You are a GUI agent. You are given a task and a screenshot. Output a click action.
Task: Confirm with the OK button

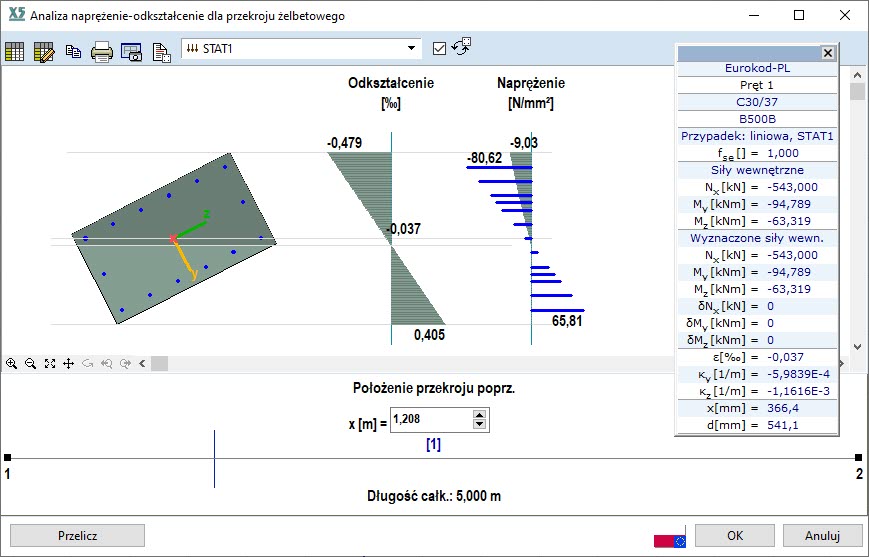(x=735, y=535)
